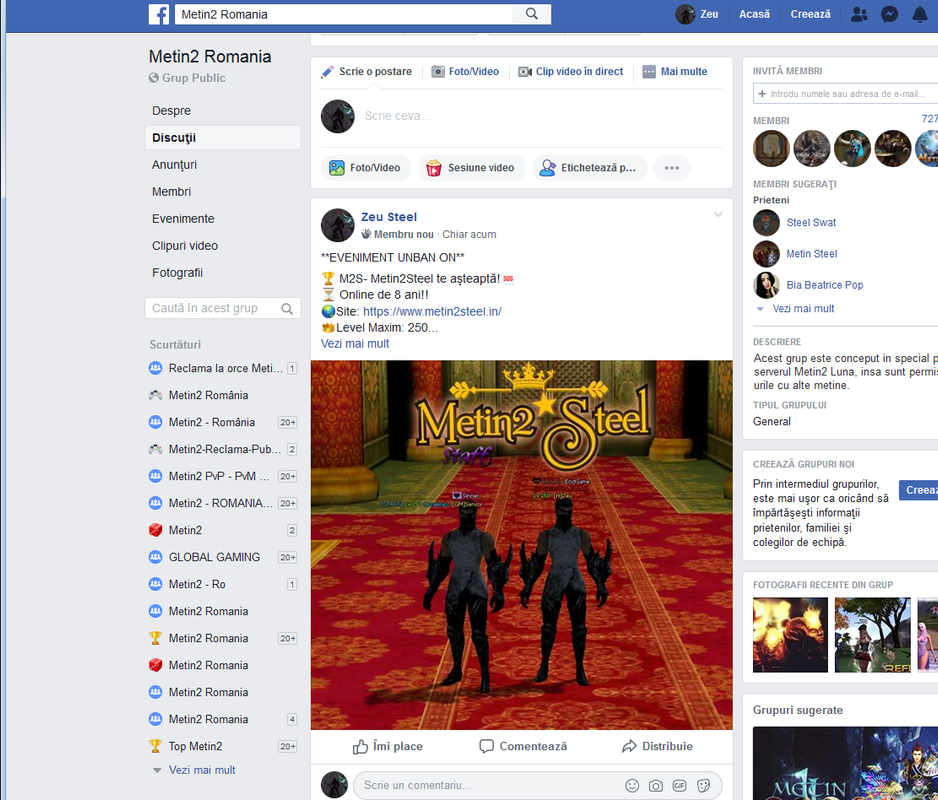Click the emoji icon in comment box
The image size is (938, 800).
click(632, 786)
